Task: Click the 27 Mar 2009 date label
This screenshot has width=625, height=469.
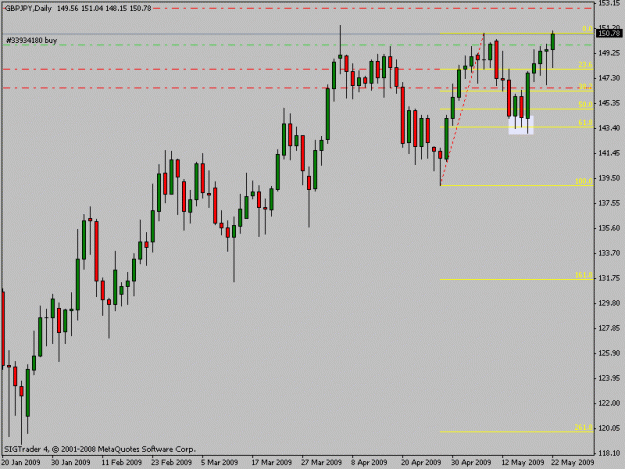Action: click(322, 463)
